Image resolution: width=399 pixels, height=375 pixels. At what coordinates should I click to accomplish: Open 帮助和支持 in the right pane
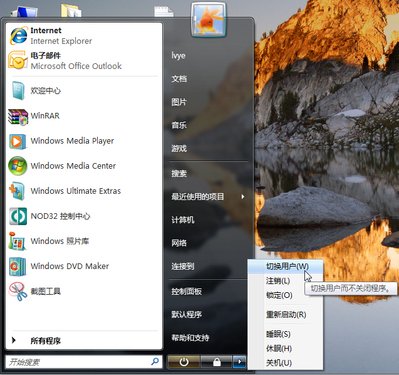pyautogui.click(x=190, y=338)
